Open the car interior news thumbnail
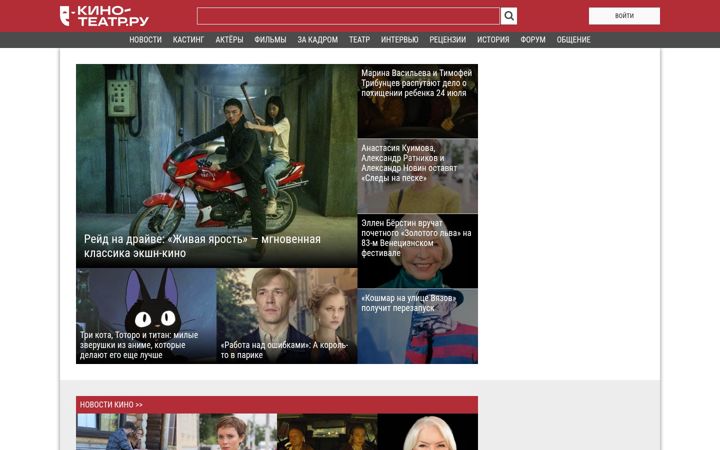The width and height of the screenshot is (720, 450). point(327,432)
